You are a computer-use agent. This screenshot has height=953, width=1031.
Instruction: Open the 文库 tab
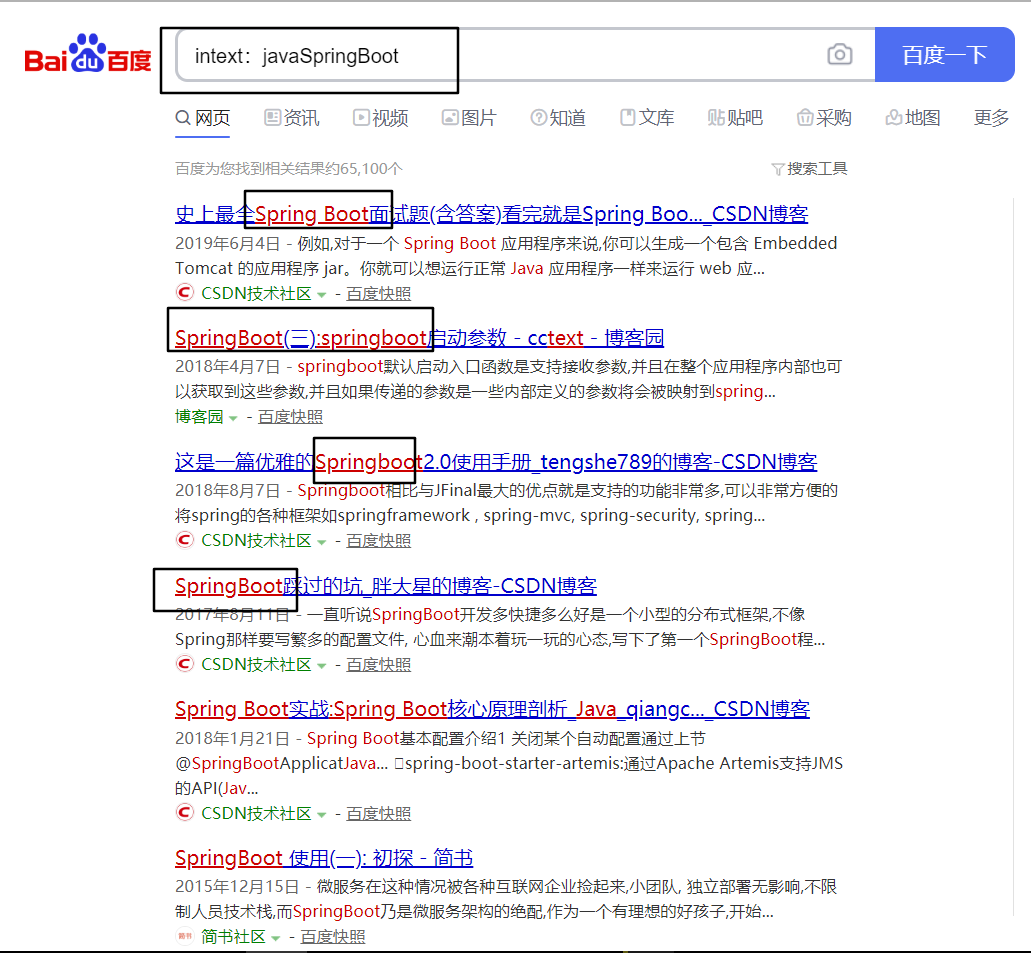647,118
